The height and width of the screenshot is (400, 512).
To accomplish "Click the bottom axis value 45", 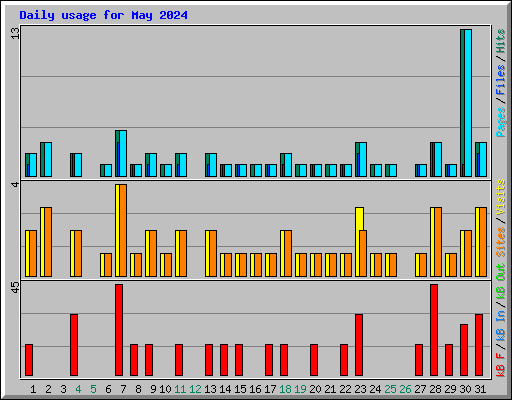I will click(x=15, y=287).
